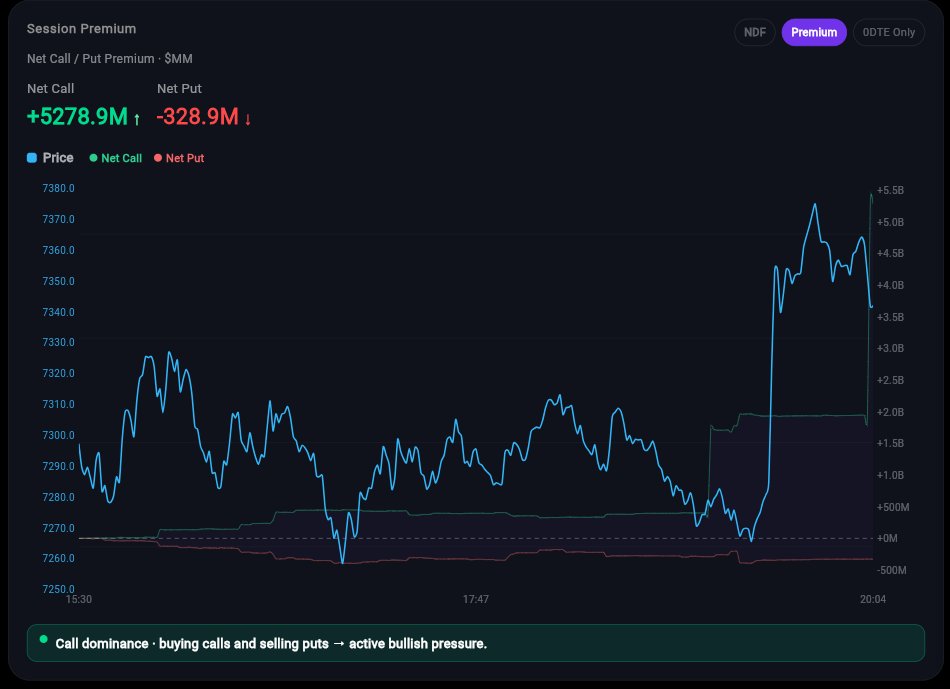Click the +0M premium axis label
The width and height of the screenshot is (950, 689).
pos(887,538)
